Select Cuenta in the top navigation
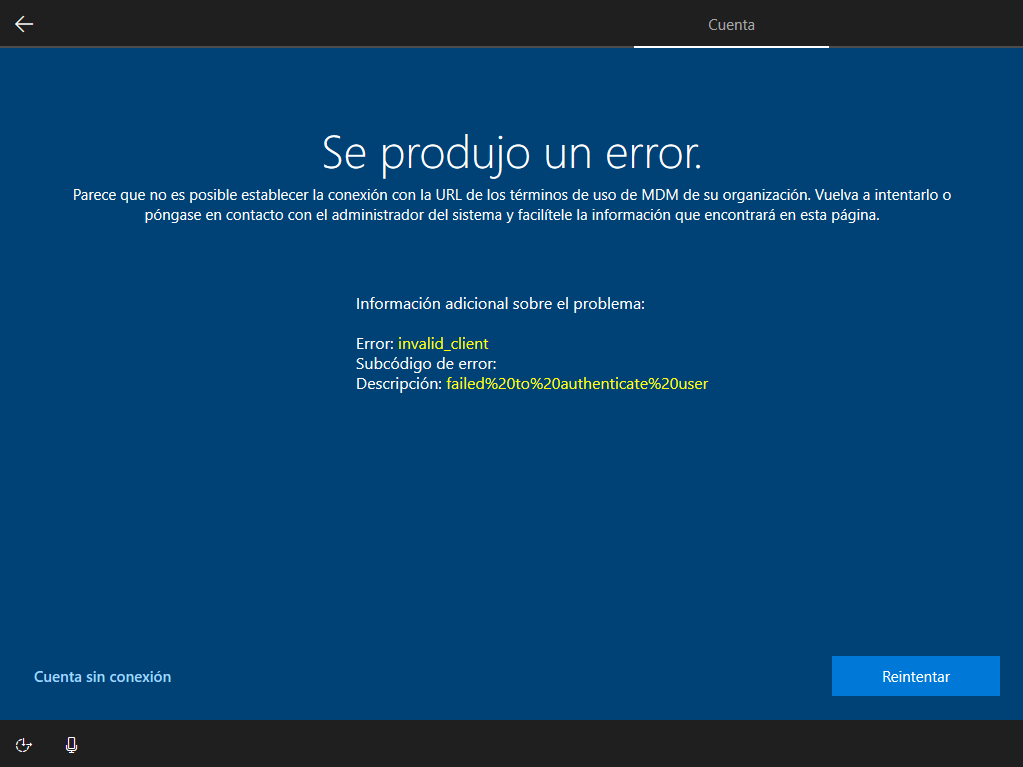1023x767 pixels. point(731,24)
